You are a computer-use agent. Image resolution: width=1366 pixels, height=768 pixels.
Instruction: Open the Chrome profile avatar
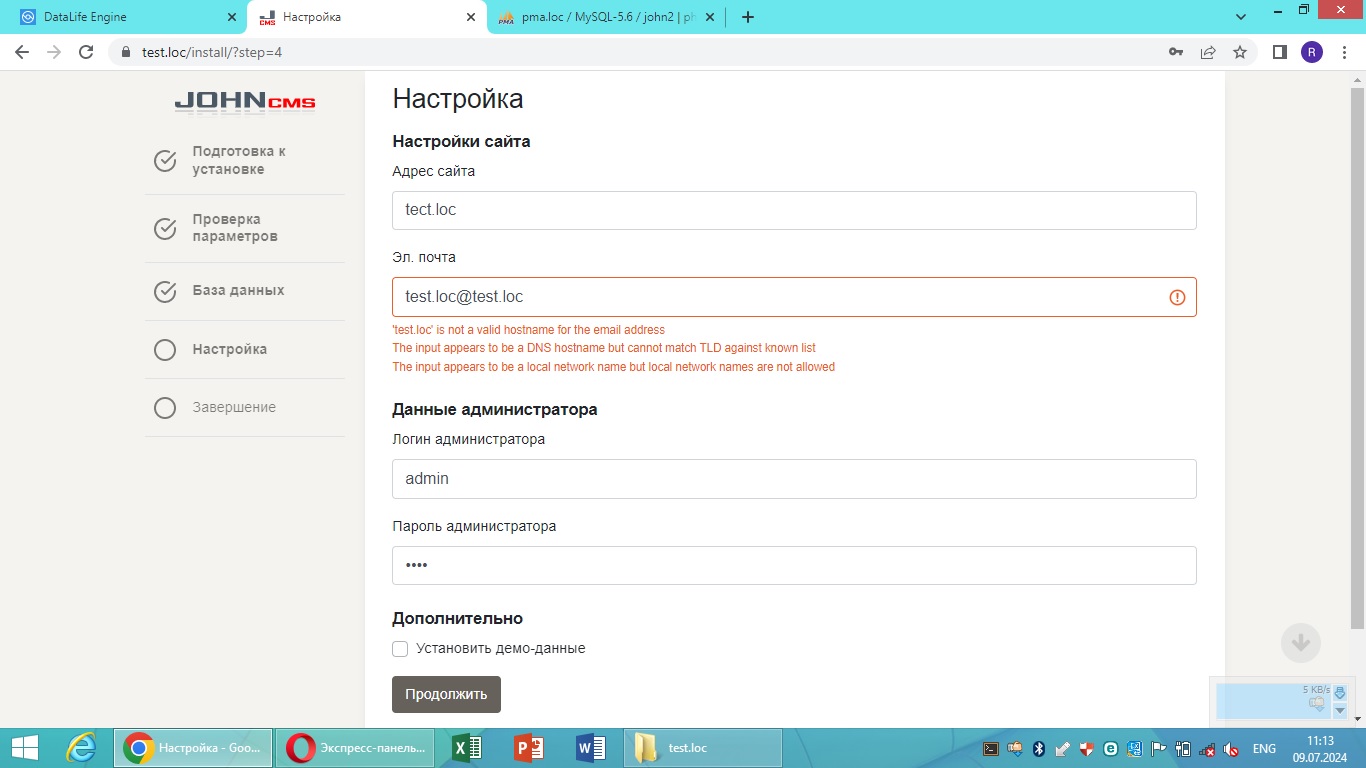[x=1311, y=52]
